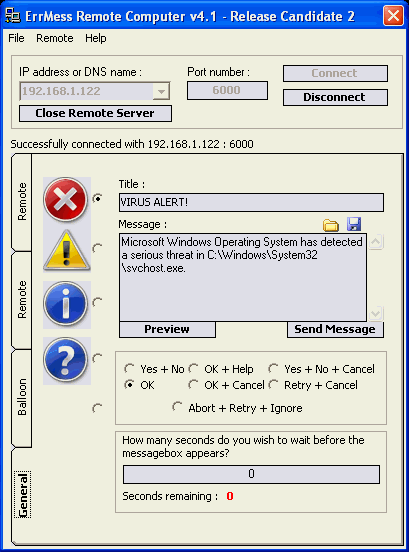Switch to the Balloon vertical tab
This screenshot has height=552, width=409.
pos(22,397)
